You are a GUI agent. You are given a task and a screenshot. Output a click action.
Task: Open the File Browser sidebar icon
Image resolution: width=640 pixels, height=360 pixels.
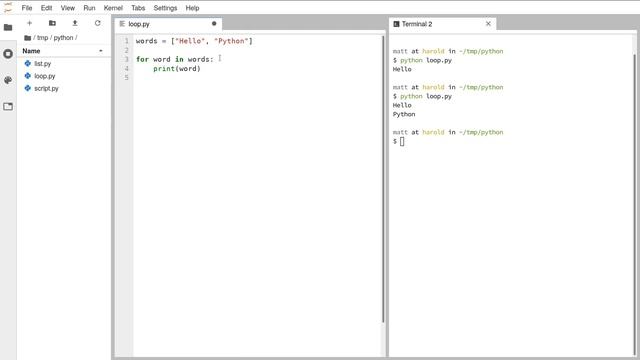tap(8, 27)
